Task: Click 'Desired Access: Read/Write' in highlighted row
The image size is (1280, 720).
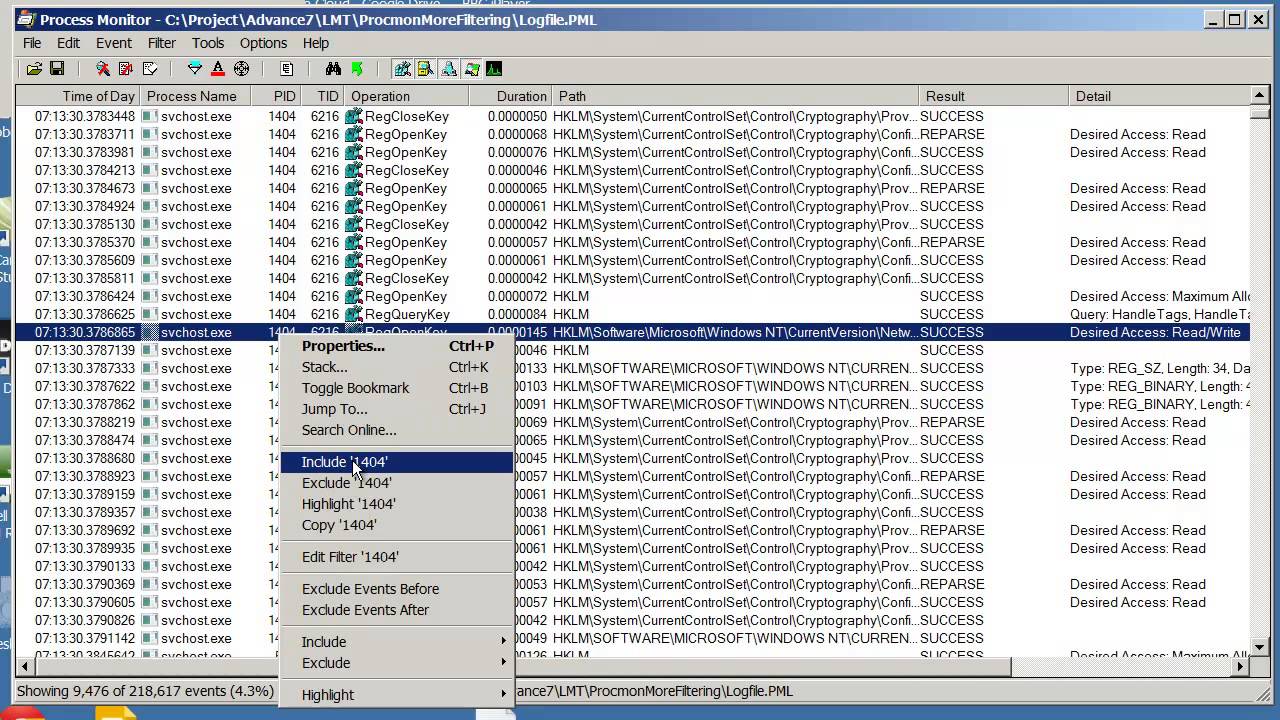Action: [1155, 332]
